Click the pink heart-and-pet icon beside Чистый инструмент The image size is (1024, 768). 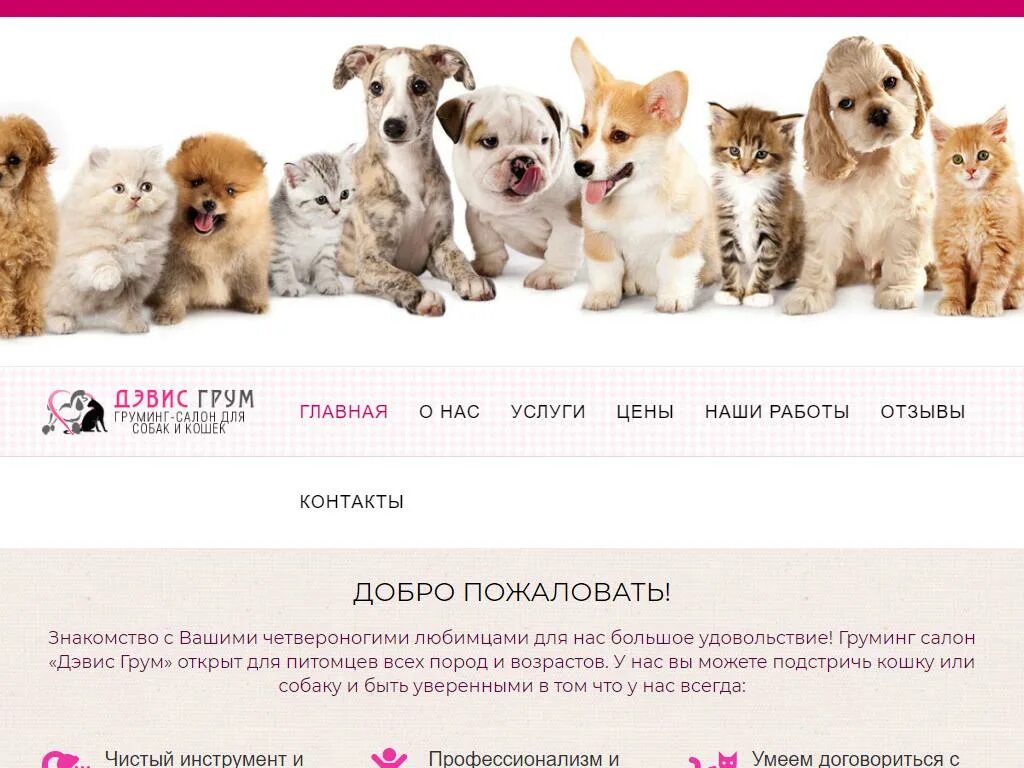[x=65, y=760]
